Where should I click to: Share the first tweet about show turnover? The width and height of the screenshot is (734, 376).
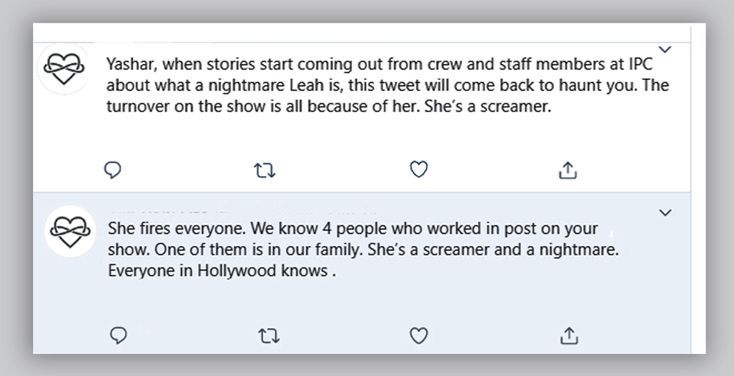pos(567,170)
